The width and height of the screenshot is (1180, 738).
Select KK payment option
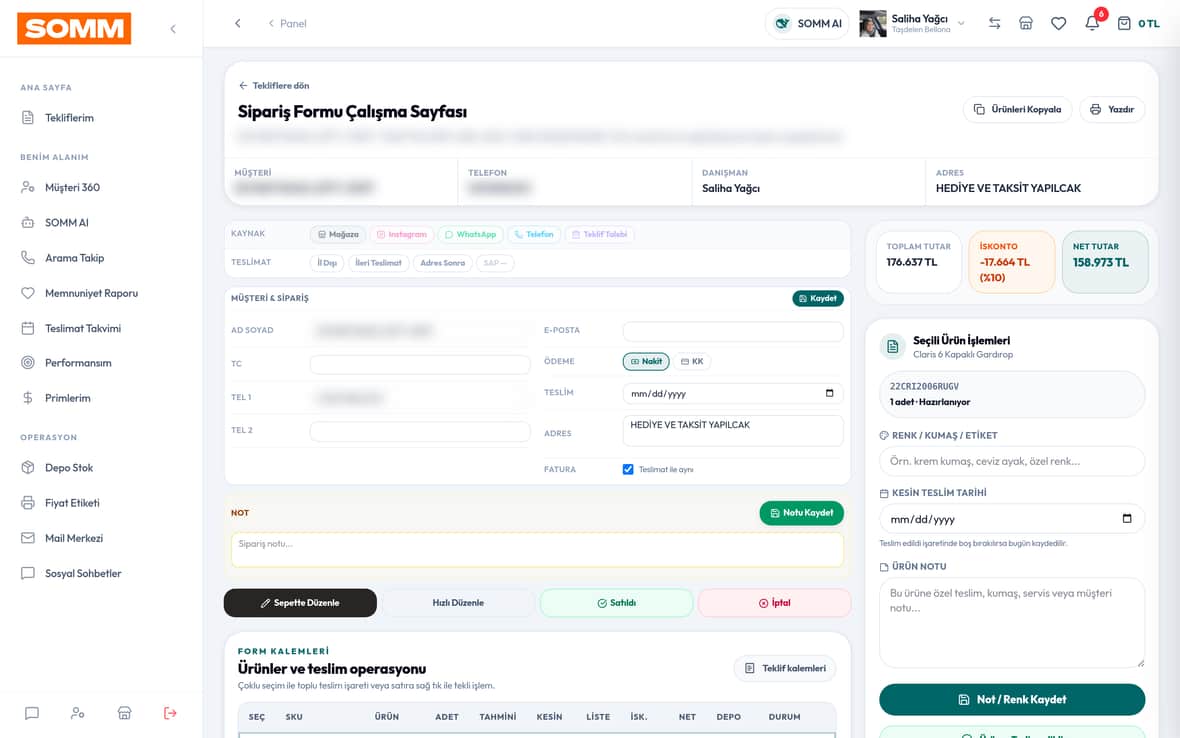click(692, 361)
